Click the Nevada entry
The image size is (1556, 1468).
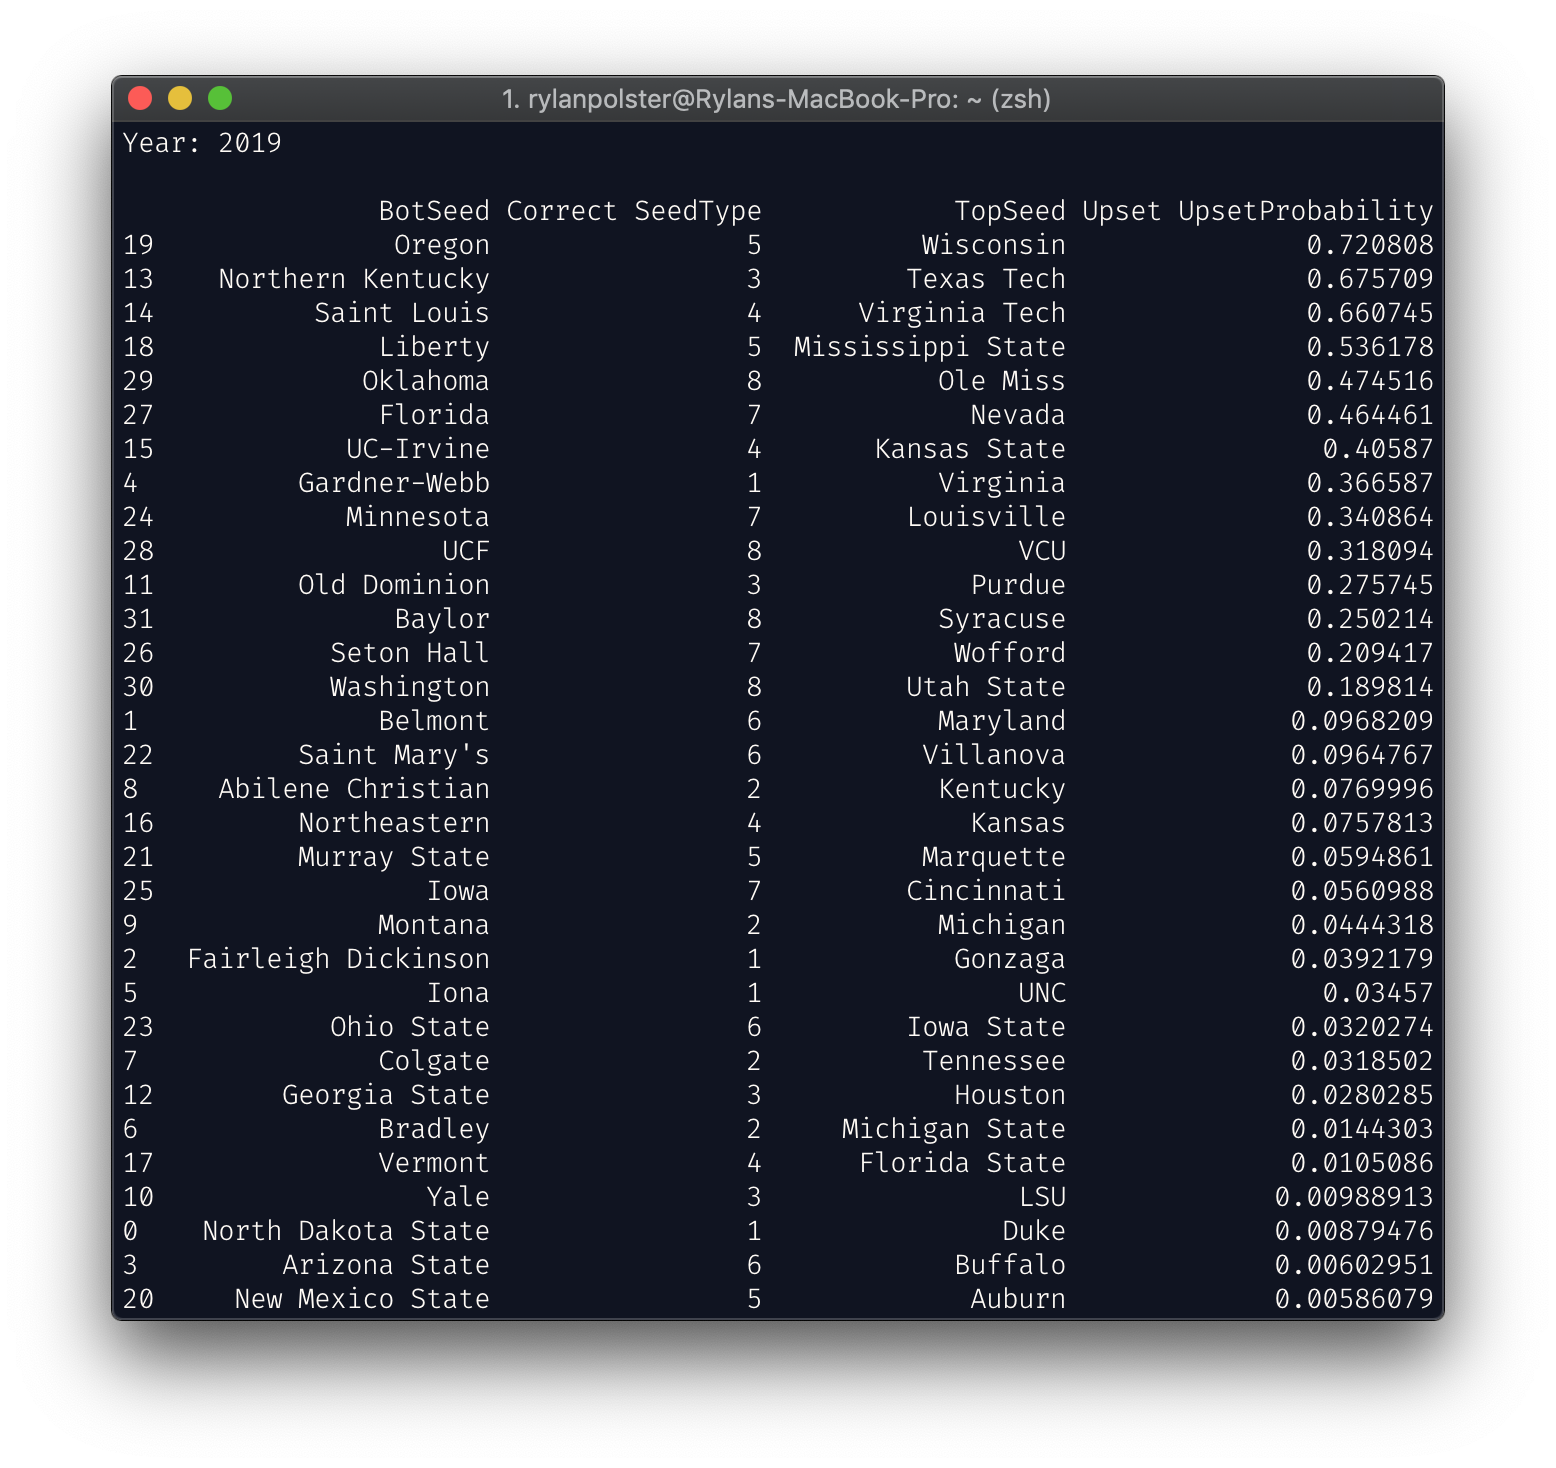click(x=1018, y=415)
